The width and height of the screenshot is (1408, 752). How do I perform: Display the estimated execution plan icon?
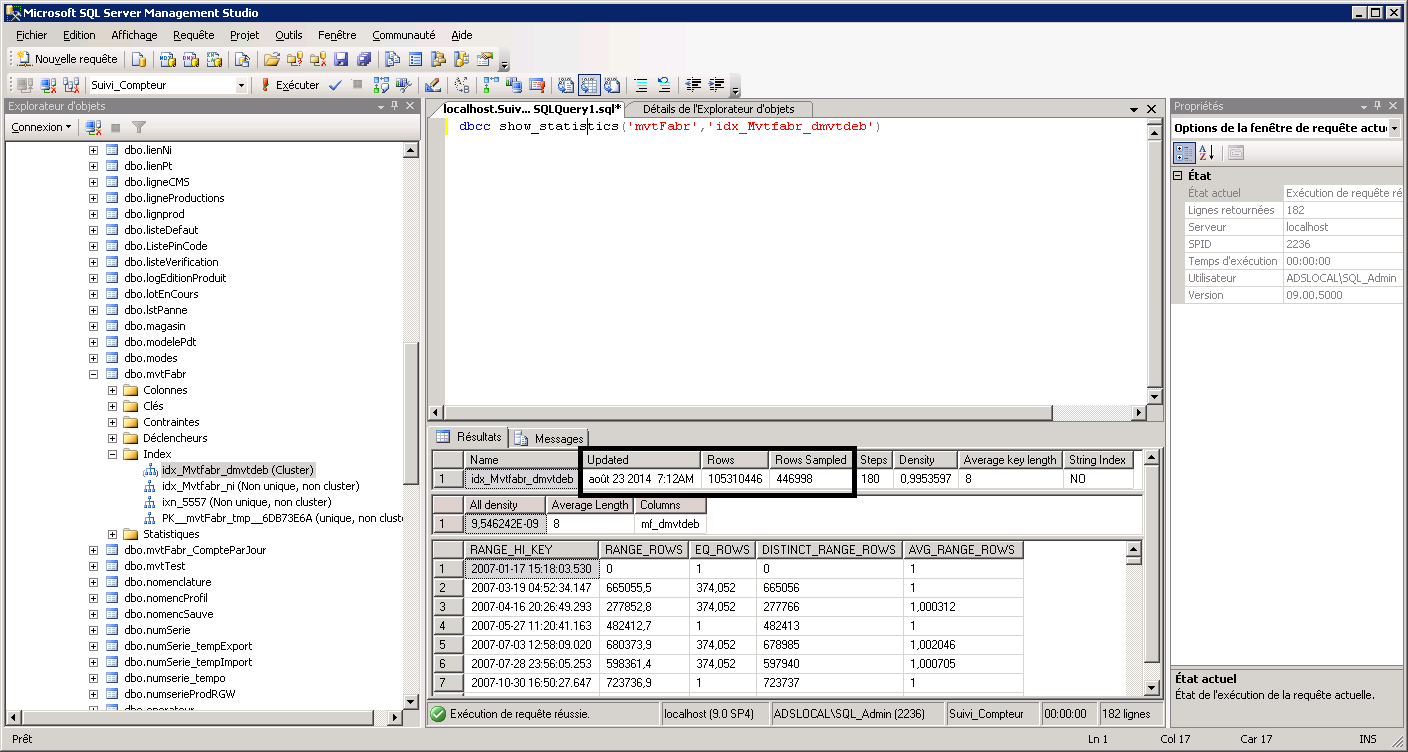[381, 85]
